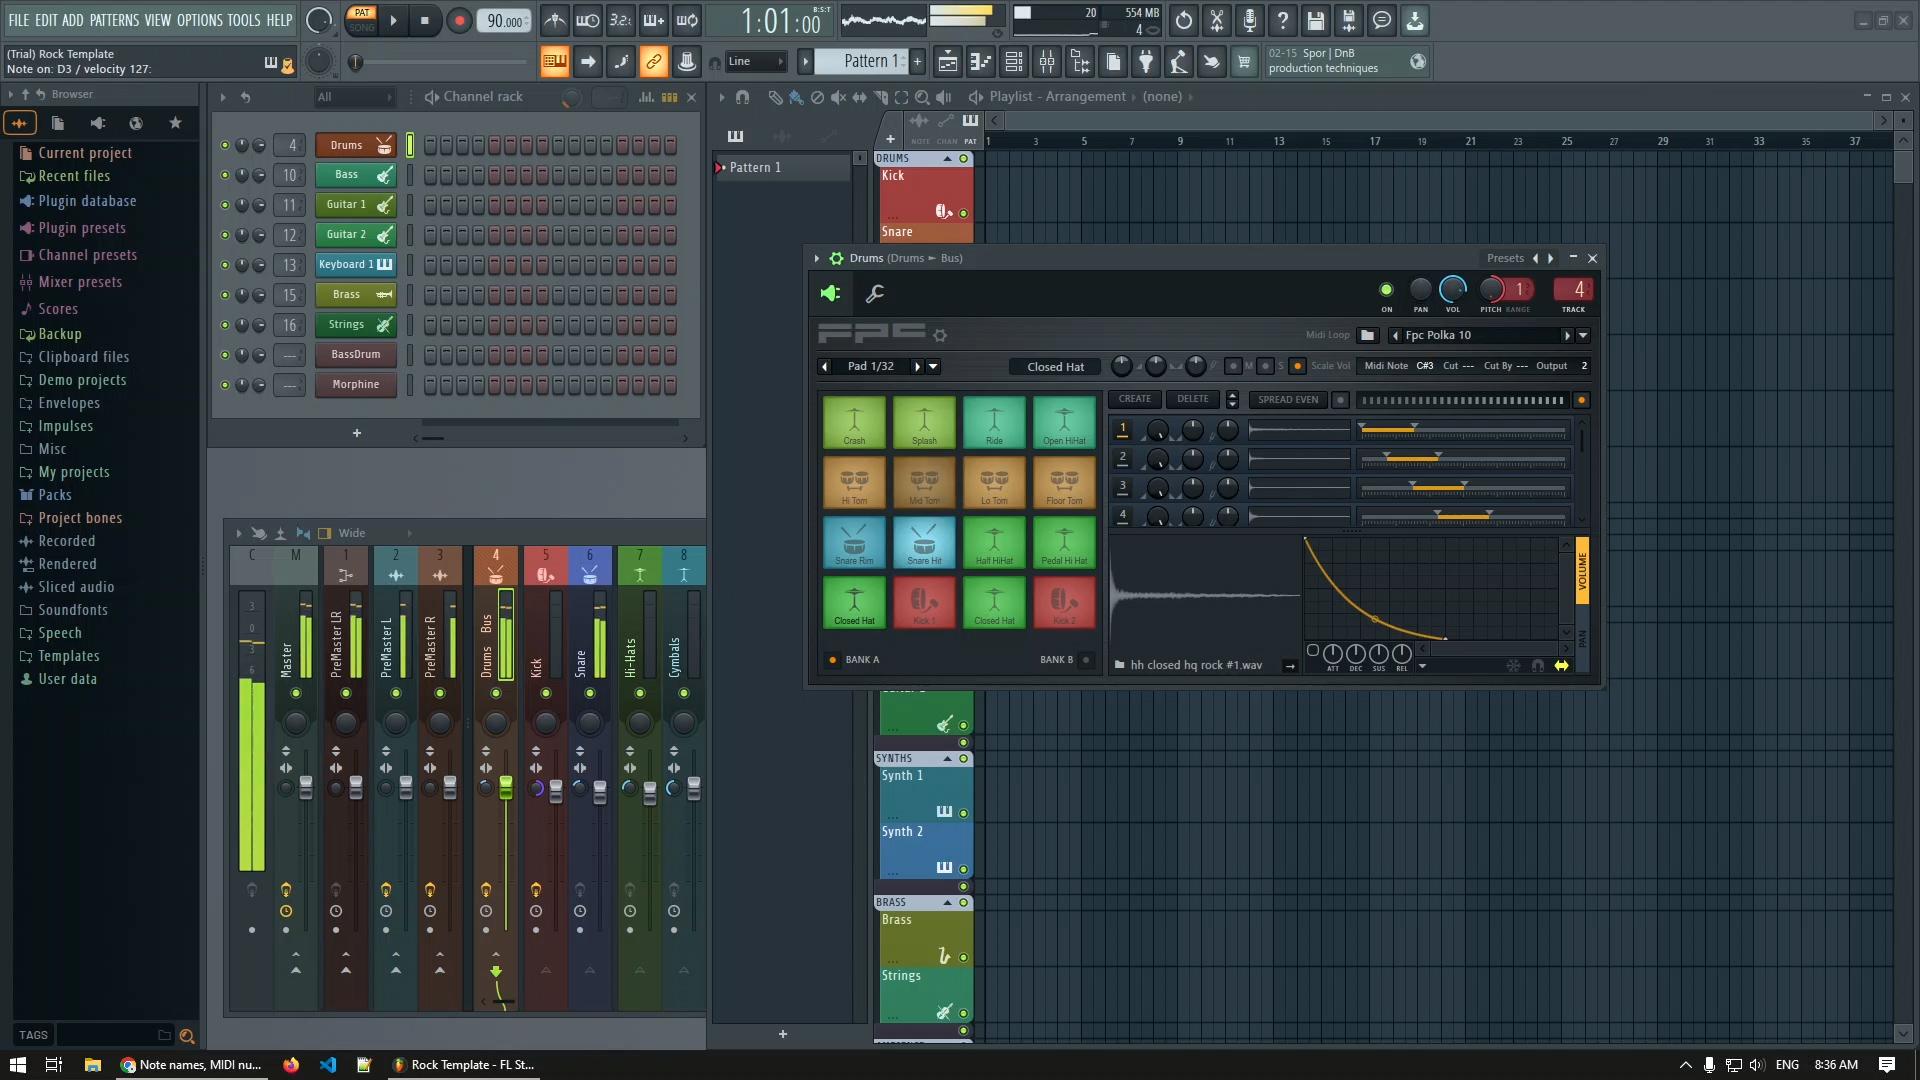Viewport: 1920px width, 1080px height.
Task: Toggle the countdown before recording icon
Action: click(620, 20)
